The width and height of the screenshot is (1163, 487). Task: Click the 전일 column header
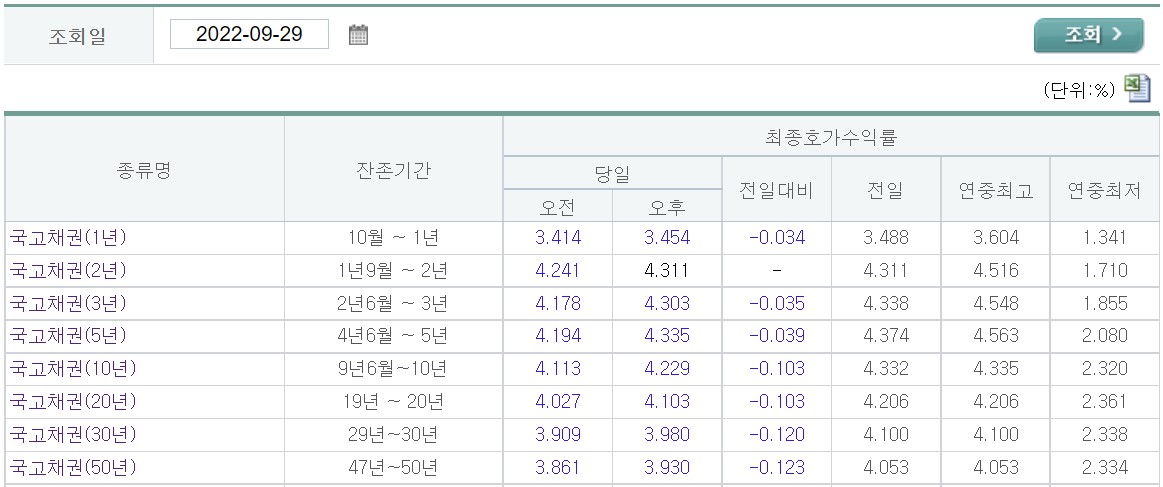(x=886, y=190)
